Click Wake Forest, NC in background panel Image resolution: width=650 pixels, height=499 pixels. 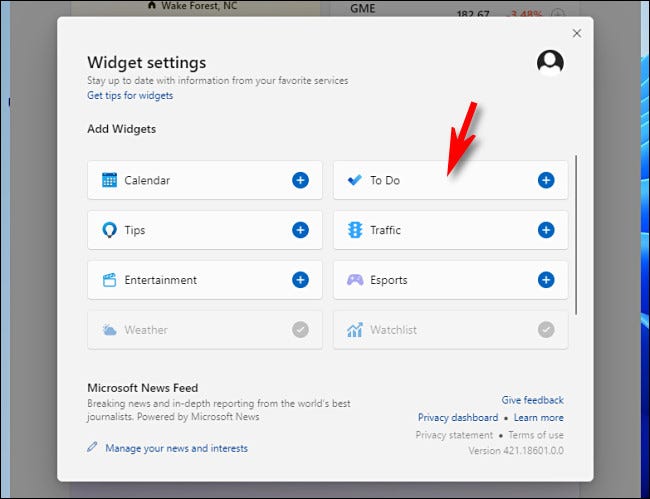pyautogui.click(x=199, y=5)
